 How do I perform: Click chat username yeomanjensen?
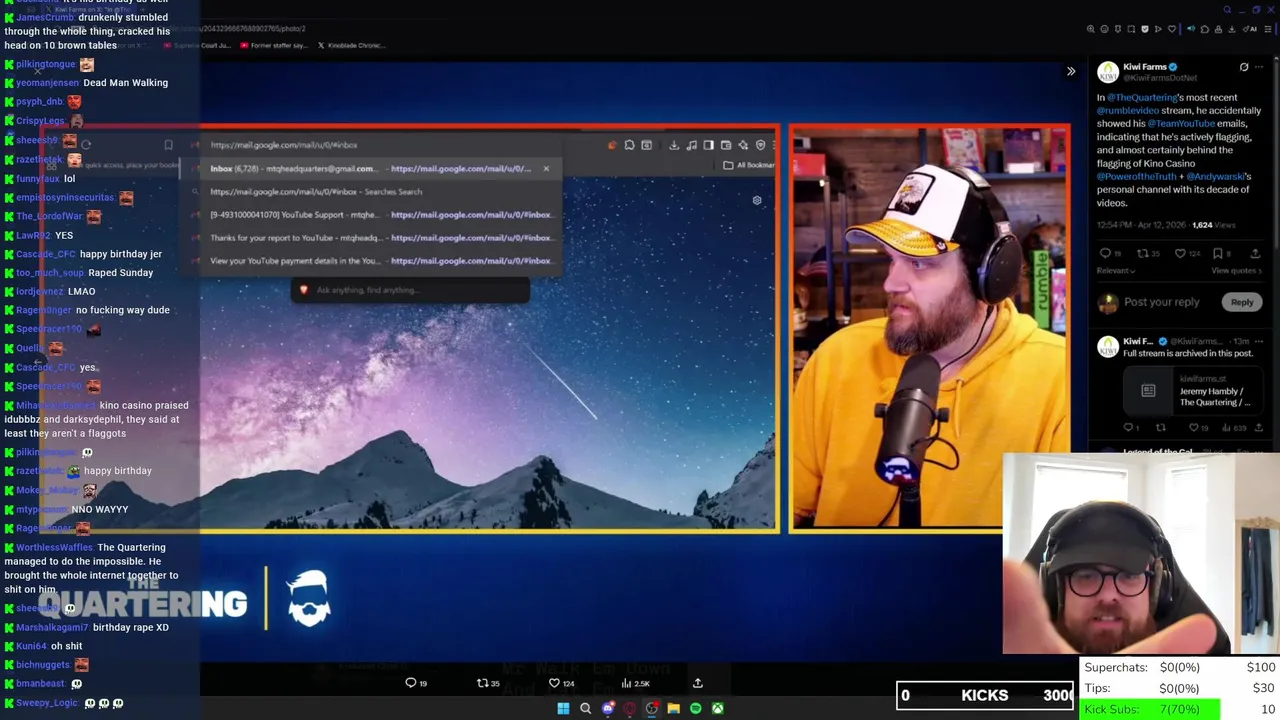click(47, 83)
